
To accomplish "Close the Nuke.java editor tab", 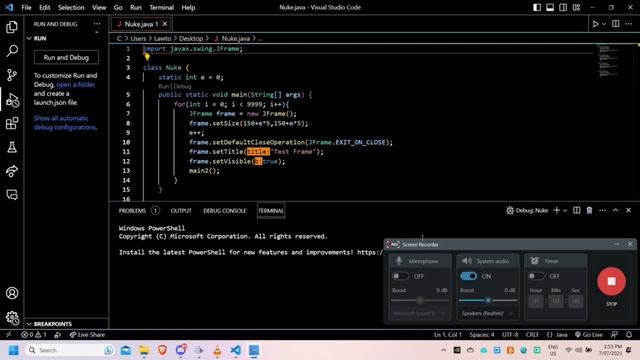I will coord(165,24).
